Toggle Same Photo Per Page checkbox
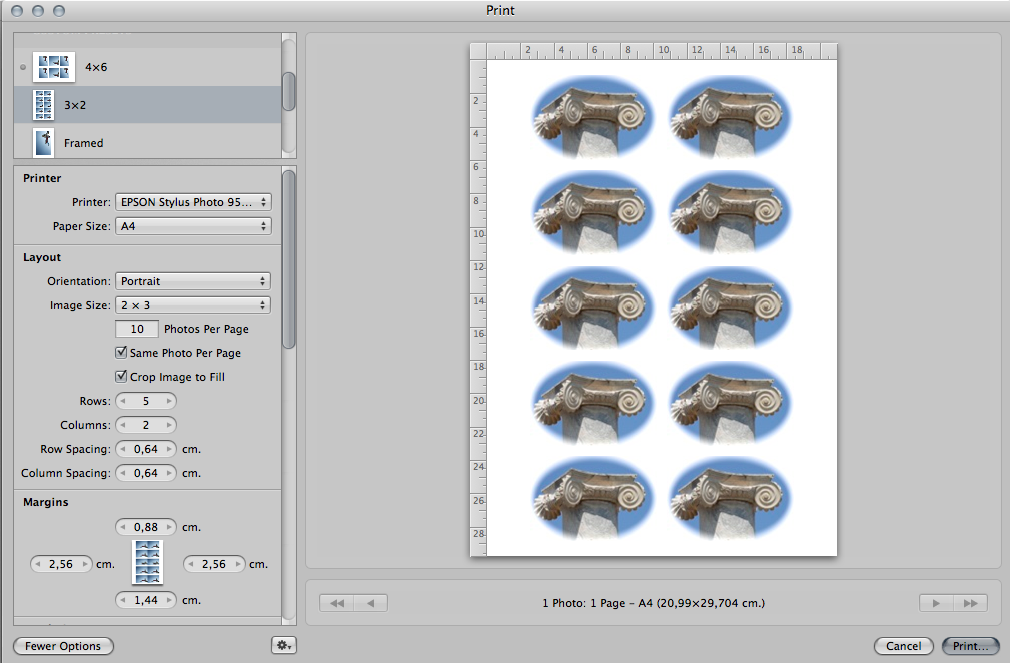The width and height of the screenshot is (1010, 663). coord(121,352)
